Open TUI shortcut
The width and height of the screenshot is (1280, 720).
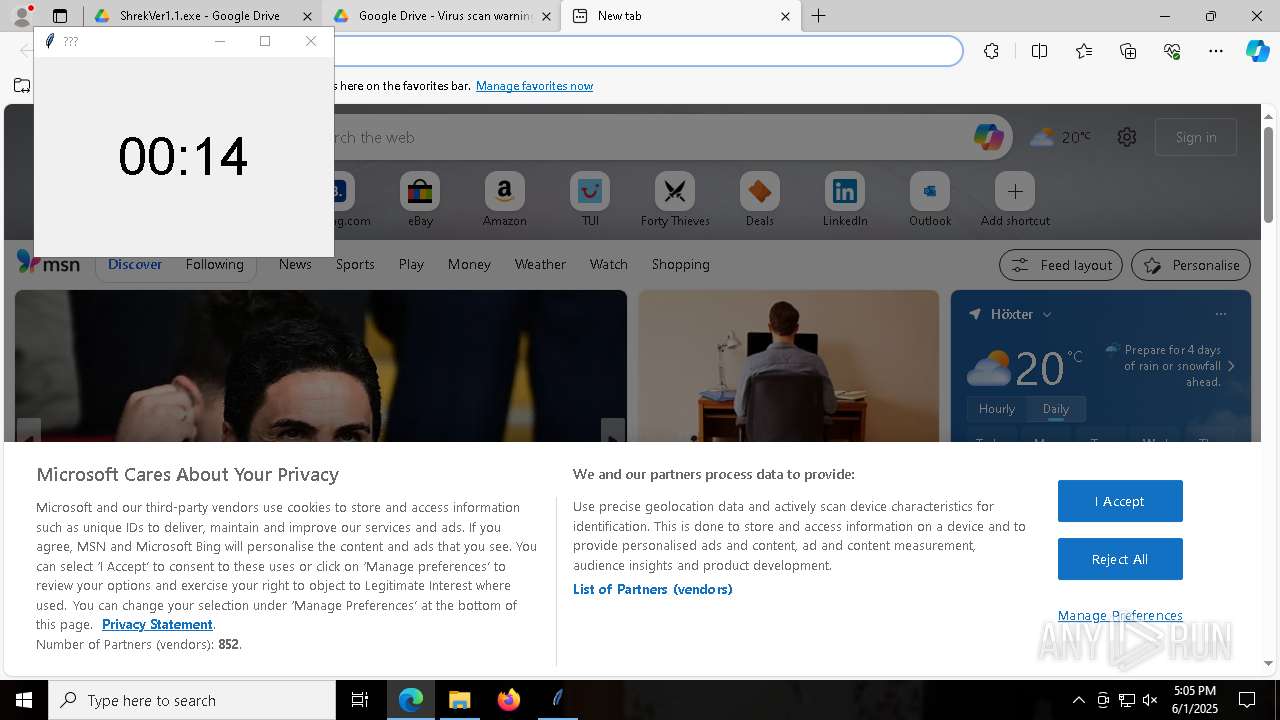click(590, 200)
